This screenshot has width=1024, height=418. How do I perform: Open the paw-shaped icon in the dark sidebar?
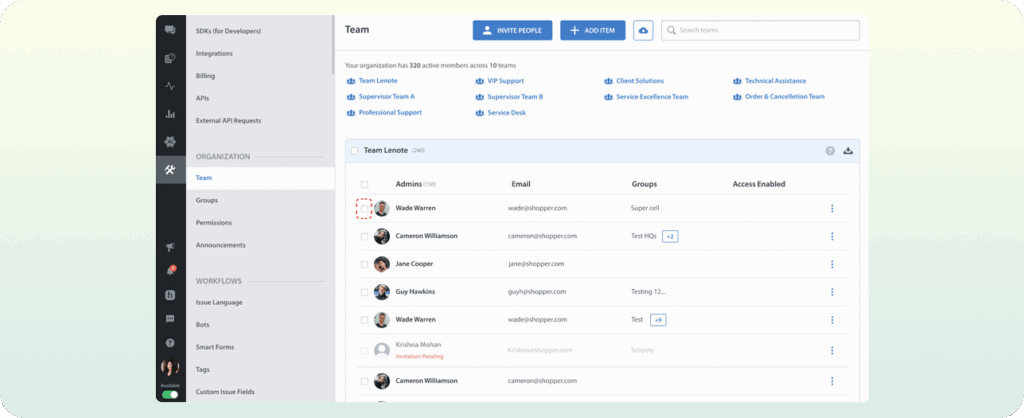[170, 142]
